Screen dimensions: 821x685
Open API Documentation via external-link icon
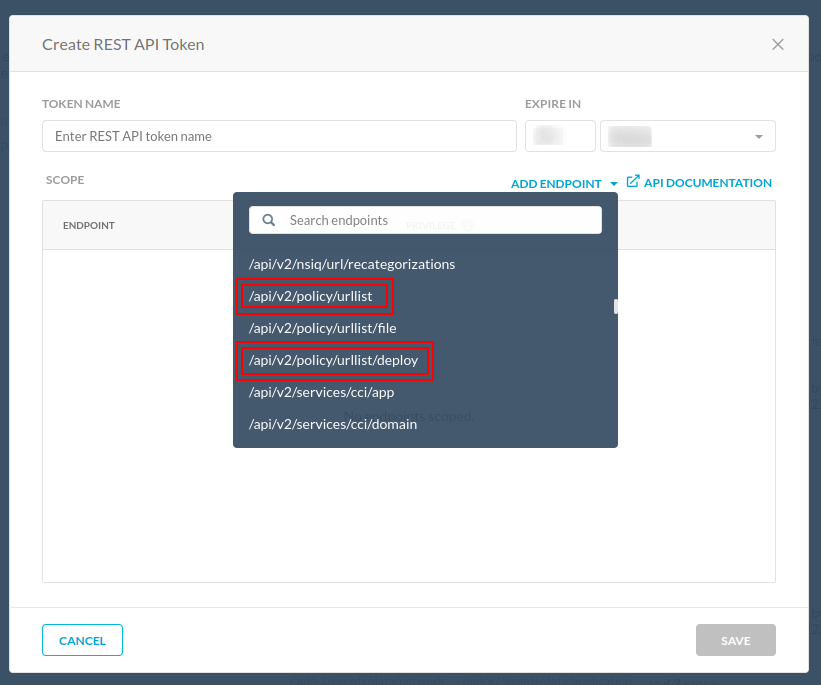632,182
